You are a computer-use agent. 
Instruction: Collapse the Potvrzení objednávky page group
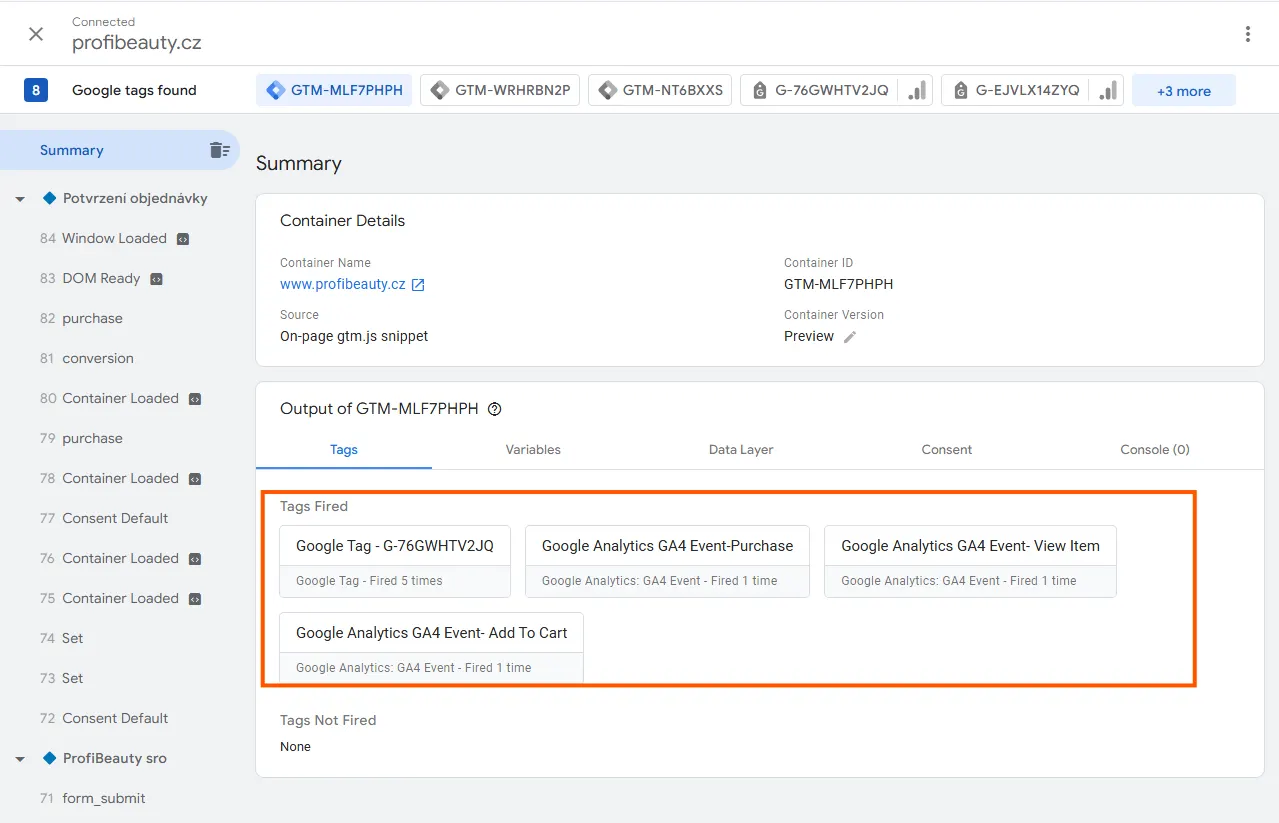point(20,199)
